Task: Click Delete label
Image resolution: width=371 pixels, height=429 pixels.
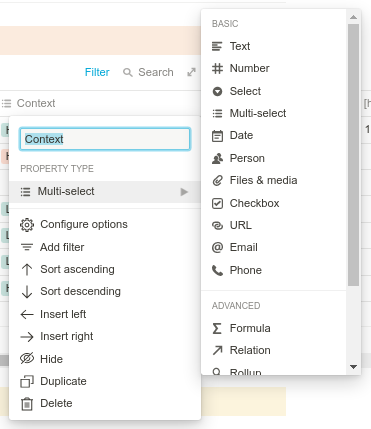Action: click(56, 403)
